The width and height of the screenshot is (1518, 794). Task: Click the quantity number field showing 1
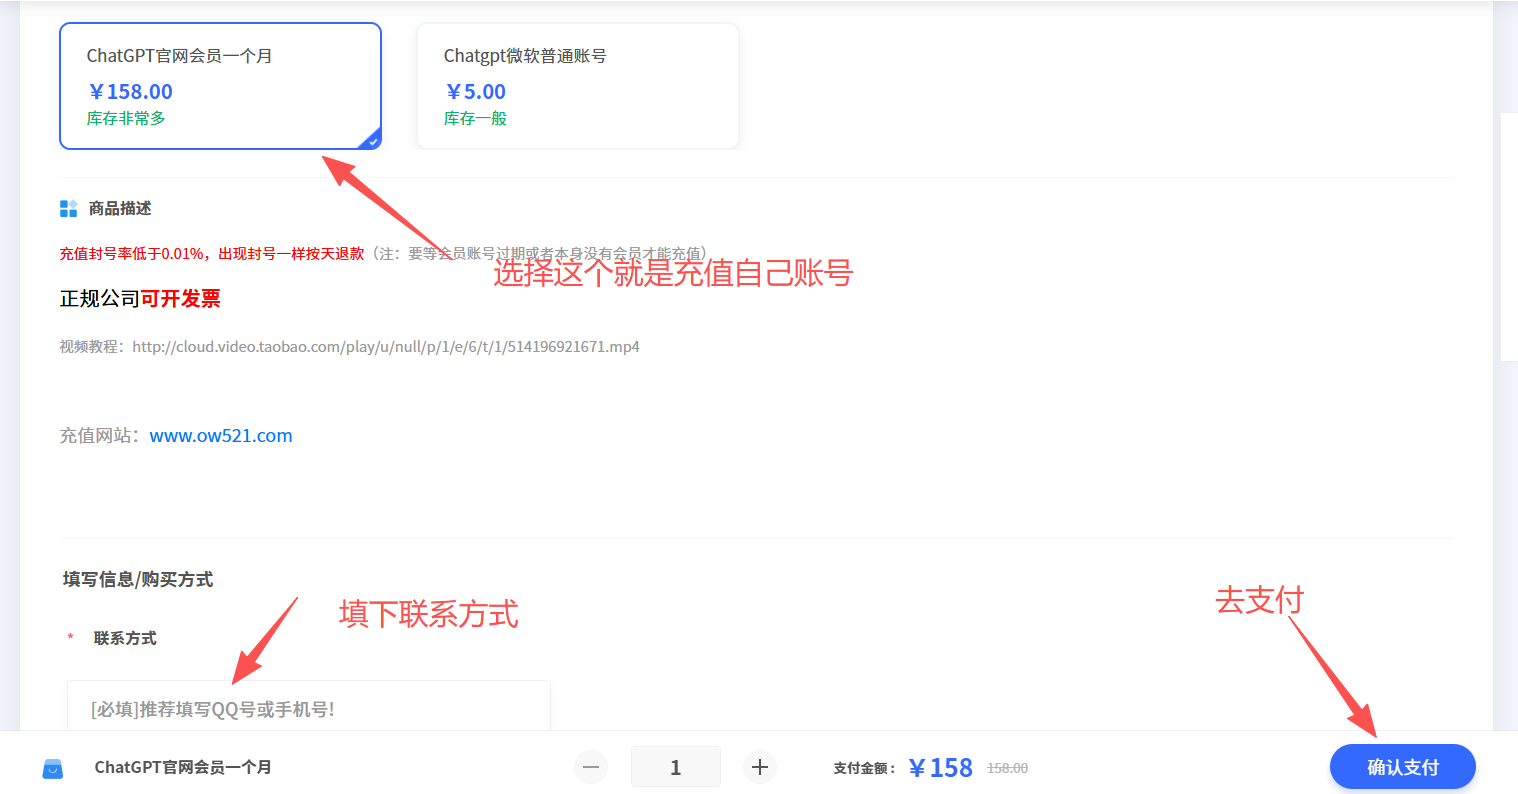tap(675, 766)
